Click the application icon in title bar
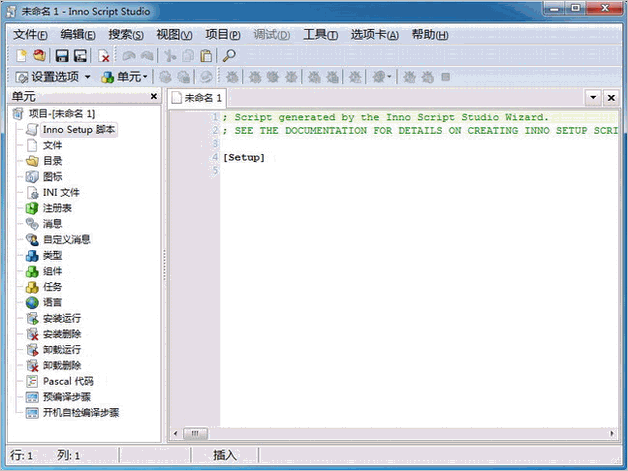 pyautogui.click(x=11, y=12)
